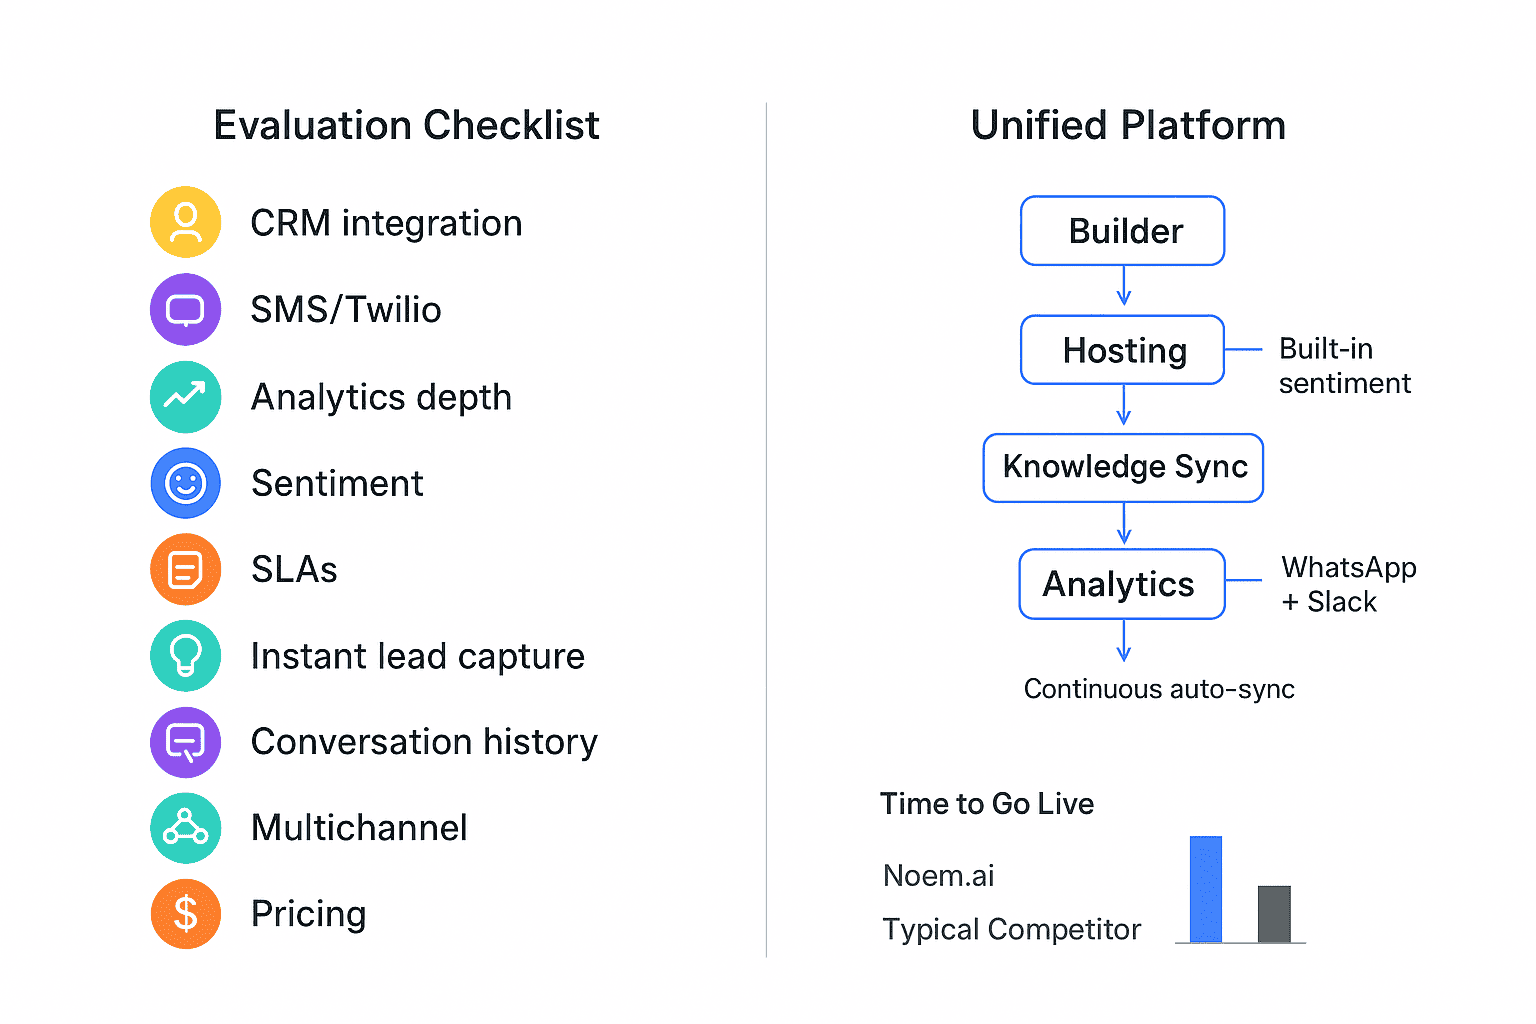Click the Continuous auto-sync label
The height and width of the screenshot is (1024, 1536).
1159,689
